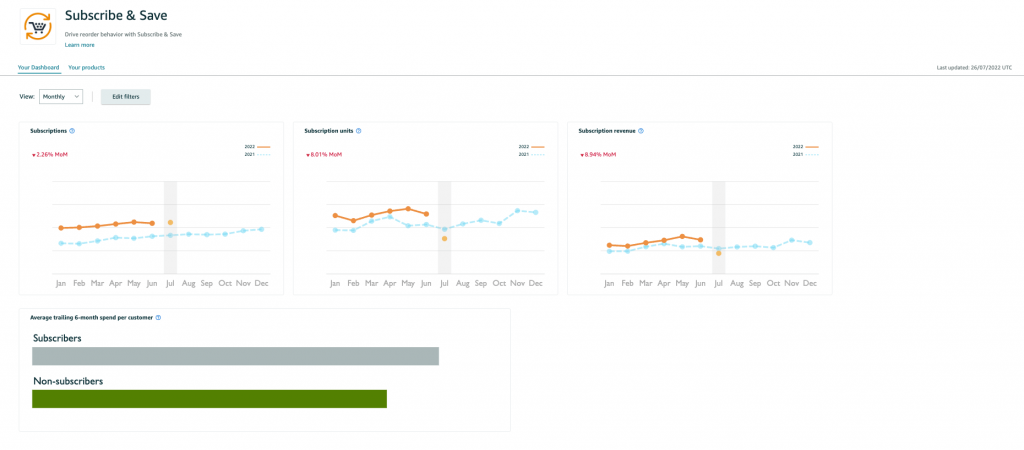Select May 2022 point in Subscription units chart

click(408, 208)
